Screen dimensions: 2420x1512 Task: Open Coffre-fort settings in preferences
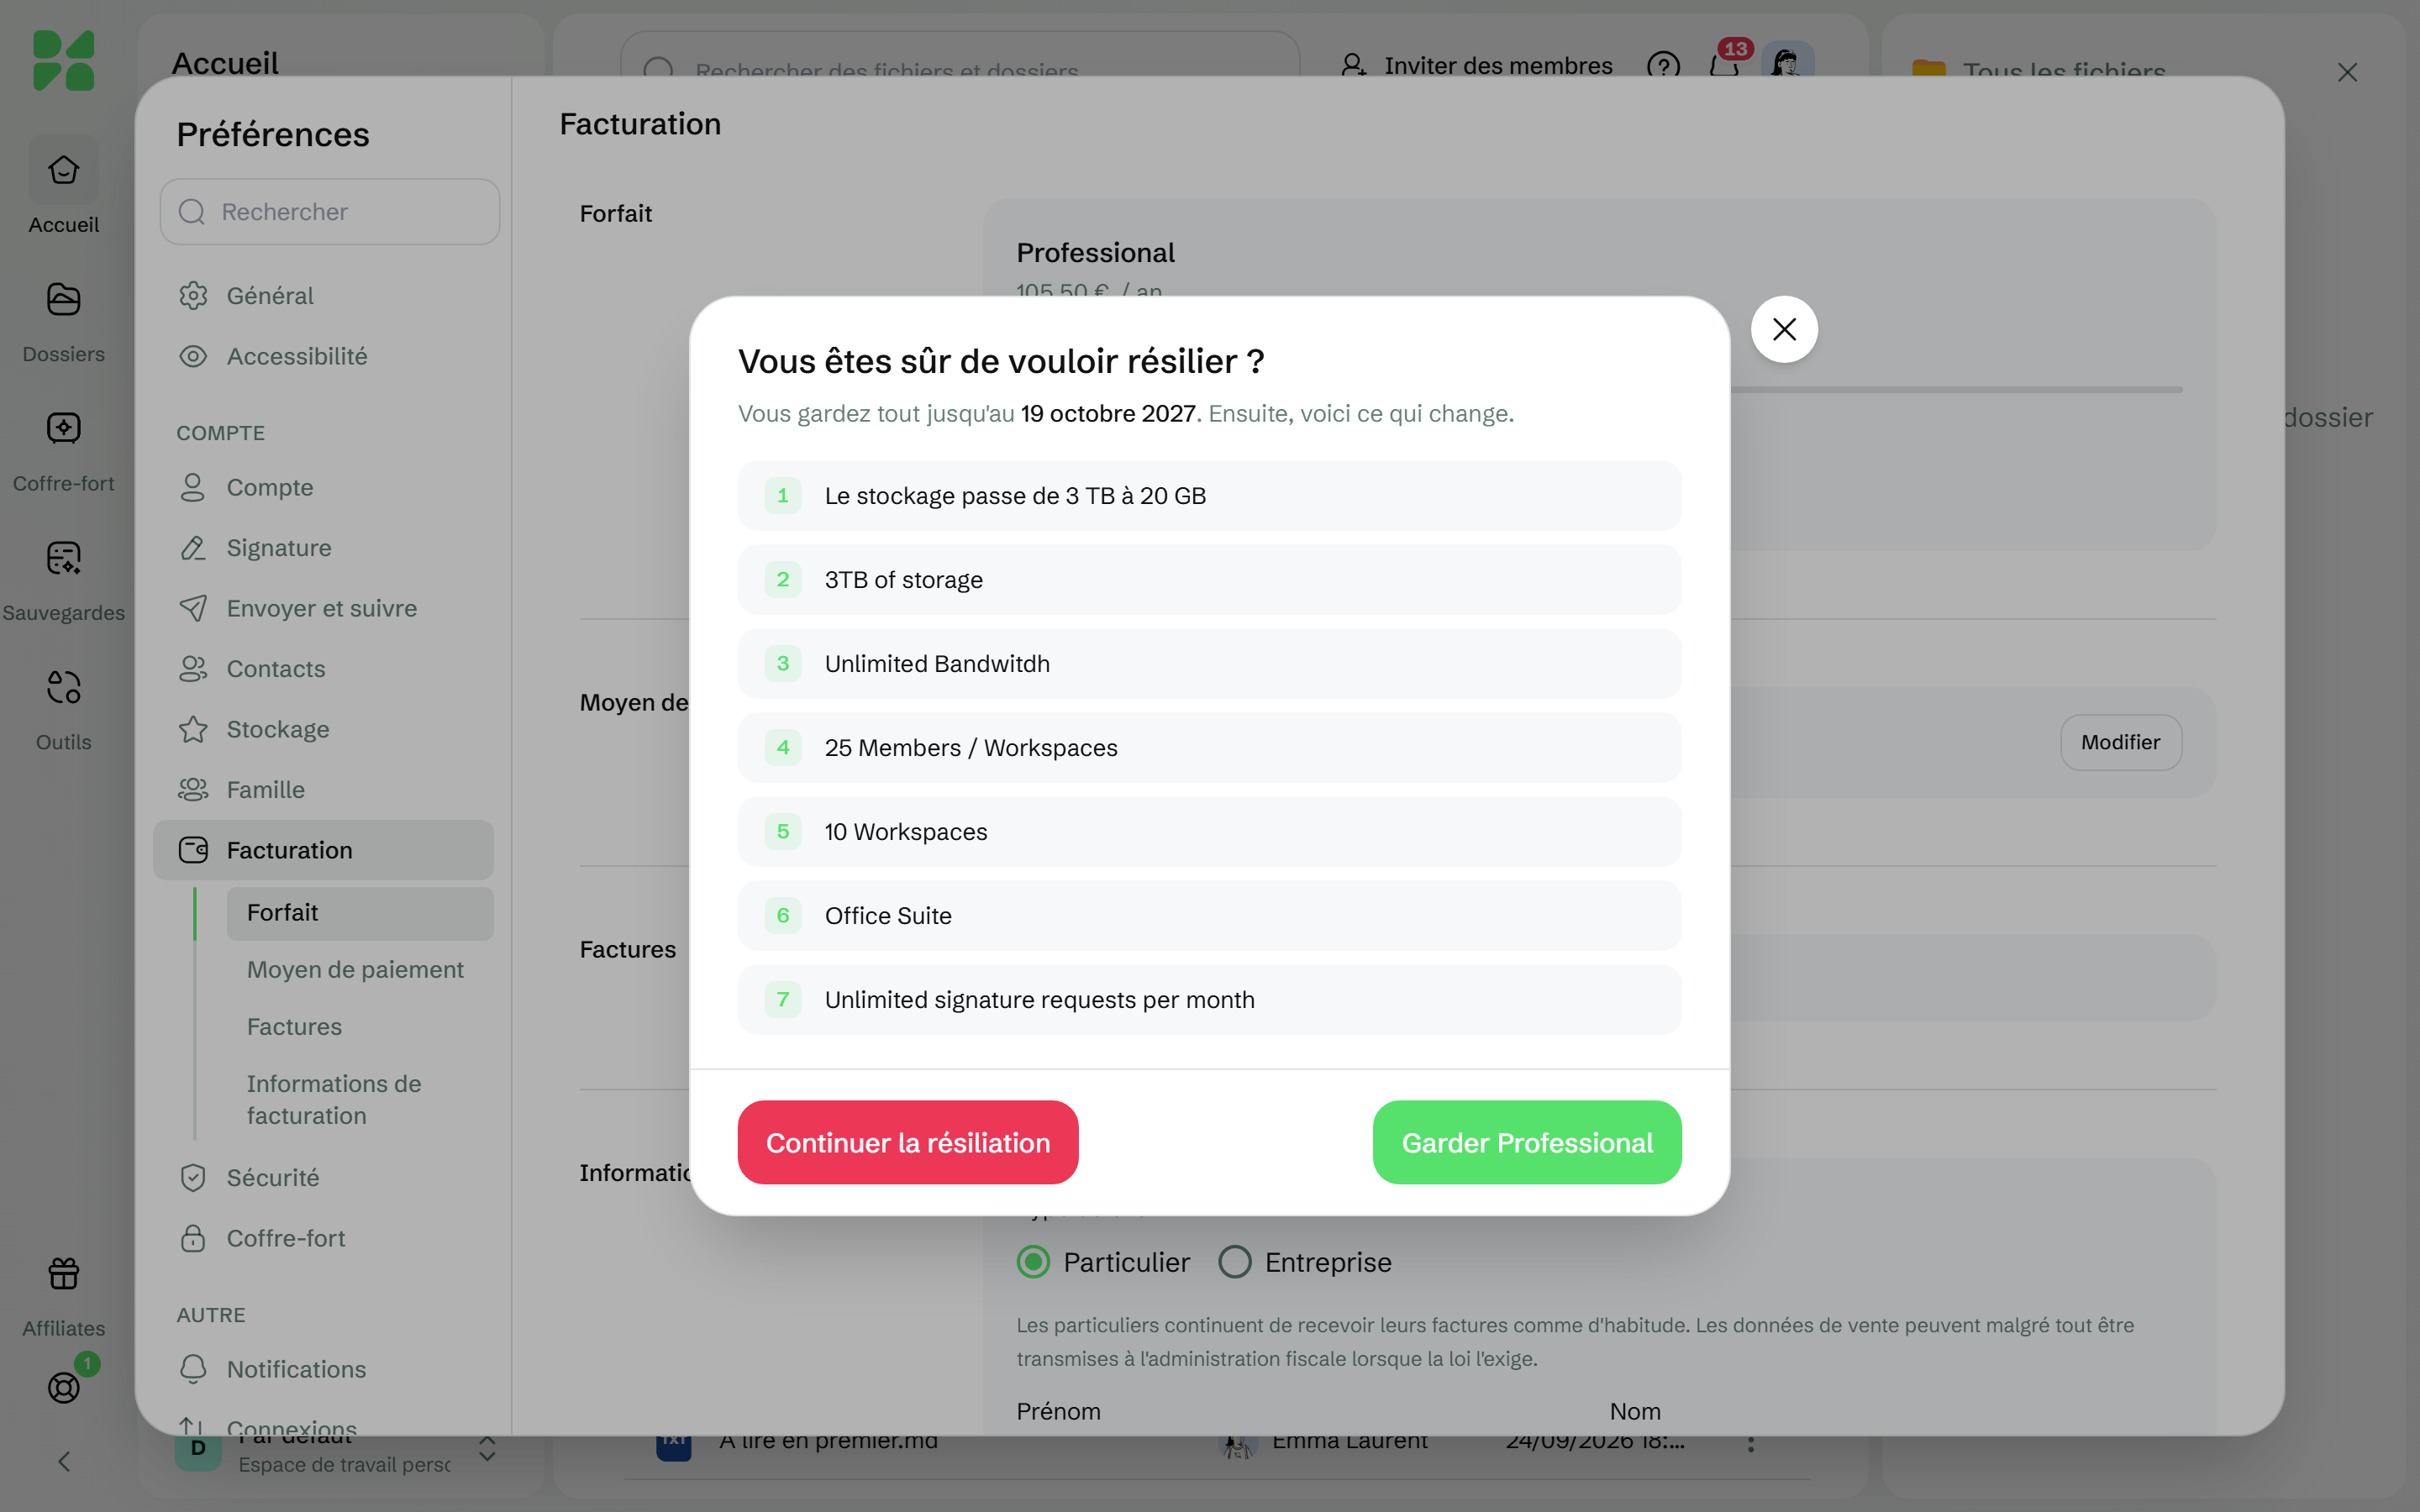point(323,1238)
